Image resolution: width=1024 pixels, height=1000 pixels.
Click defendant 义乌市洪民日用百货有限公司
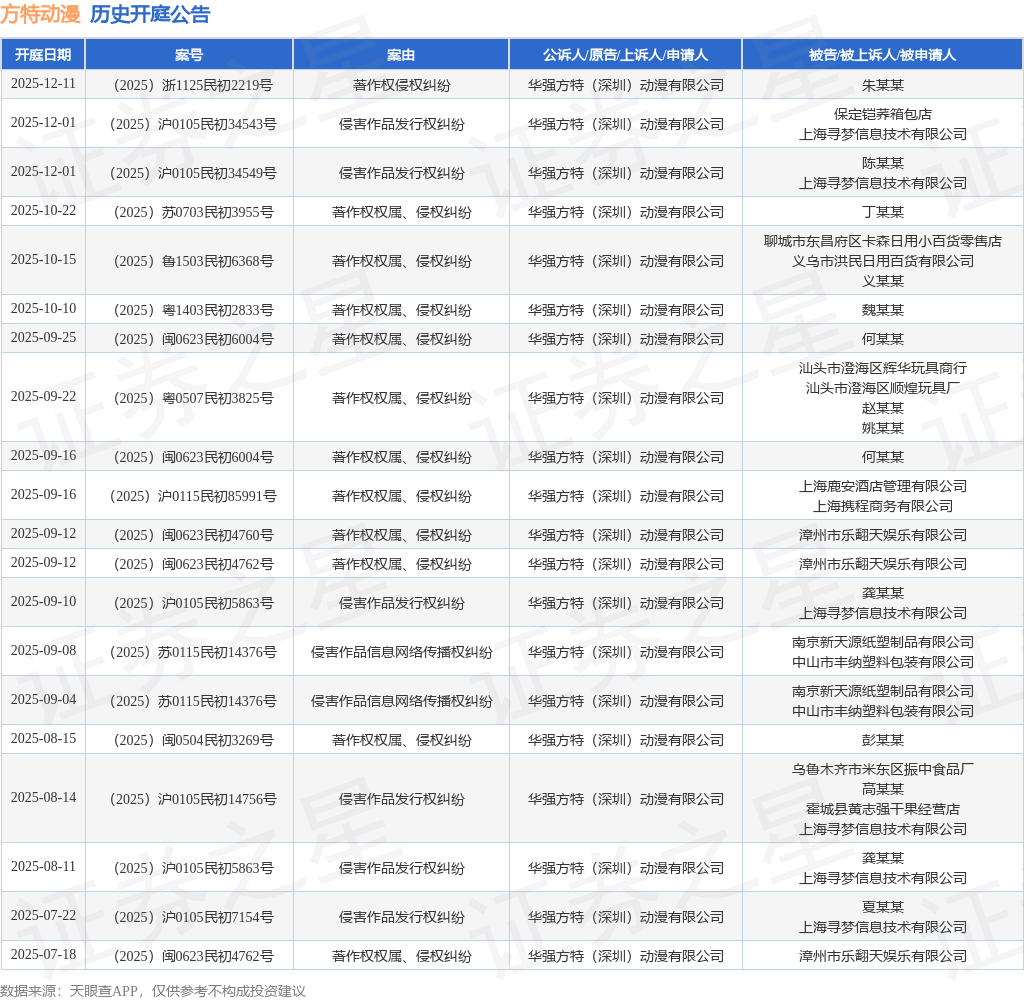pos(882,261)
